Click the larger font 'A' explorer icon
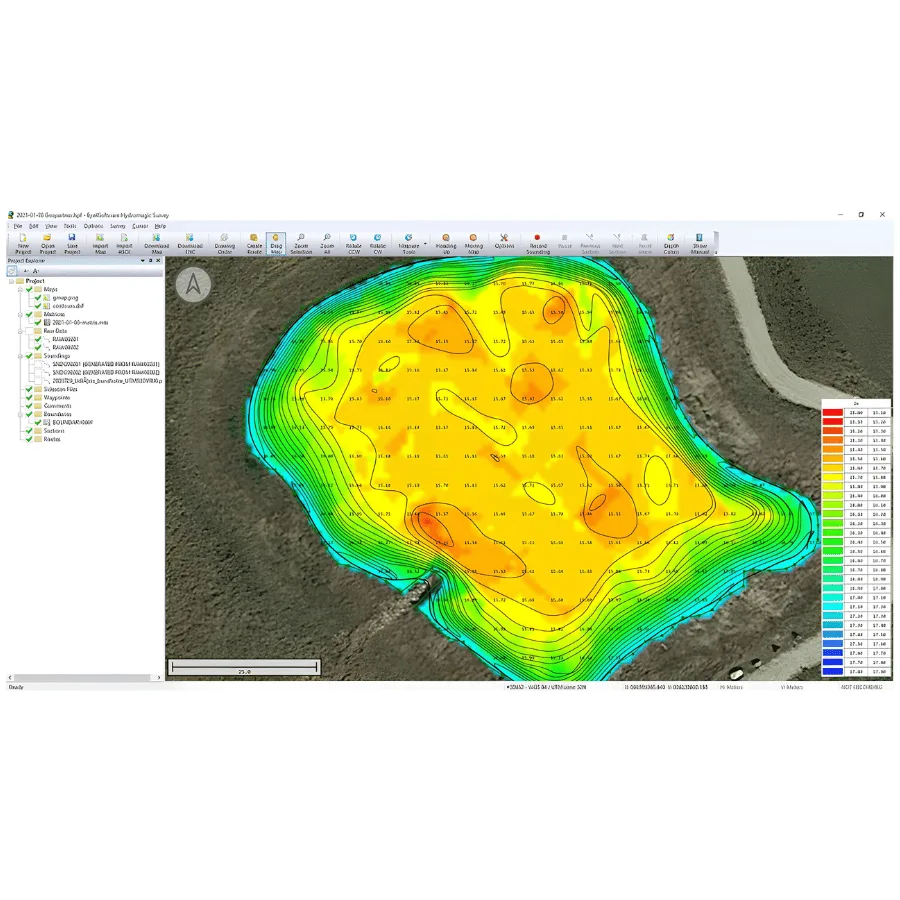900x900 pixels. pyautogui.click(x=36, y=270)
